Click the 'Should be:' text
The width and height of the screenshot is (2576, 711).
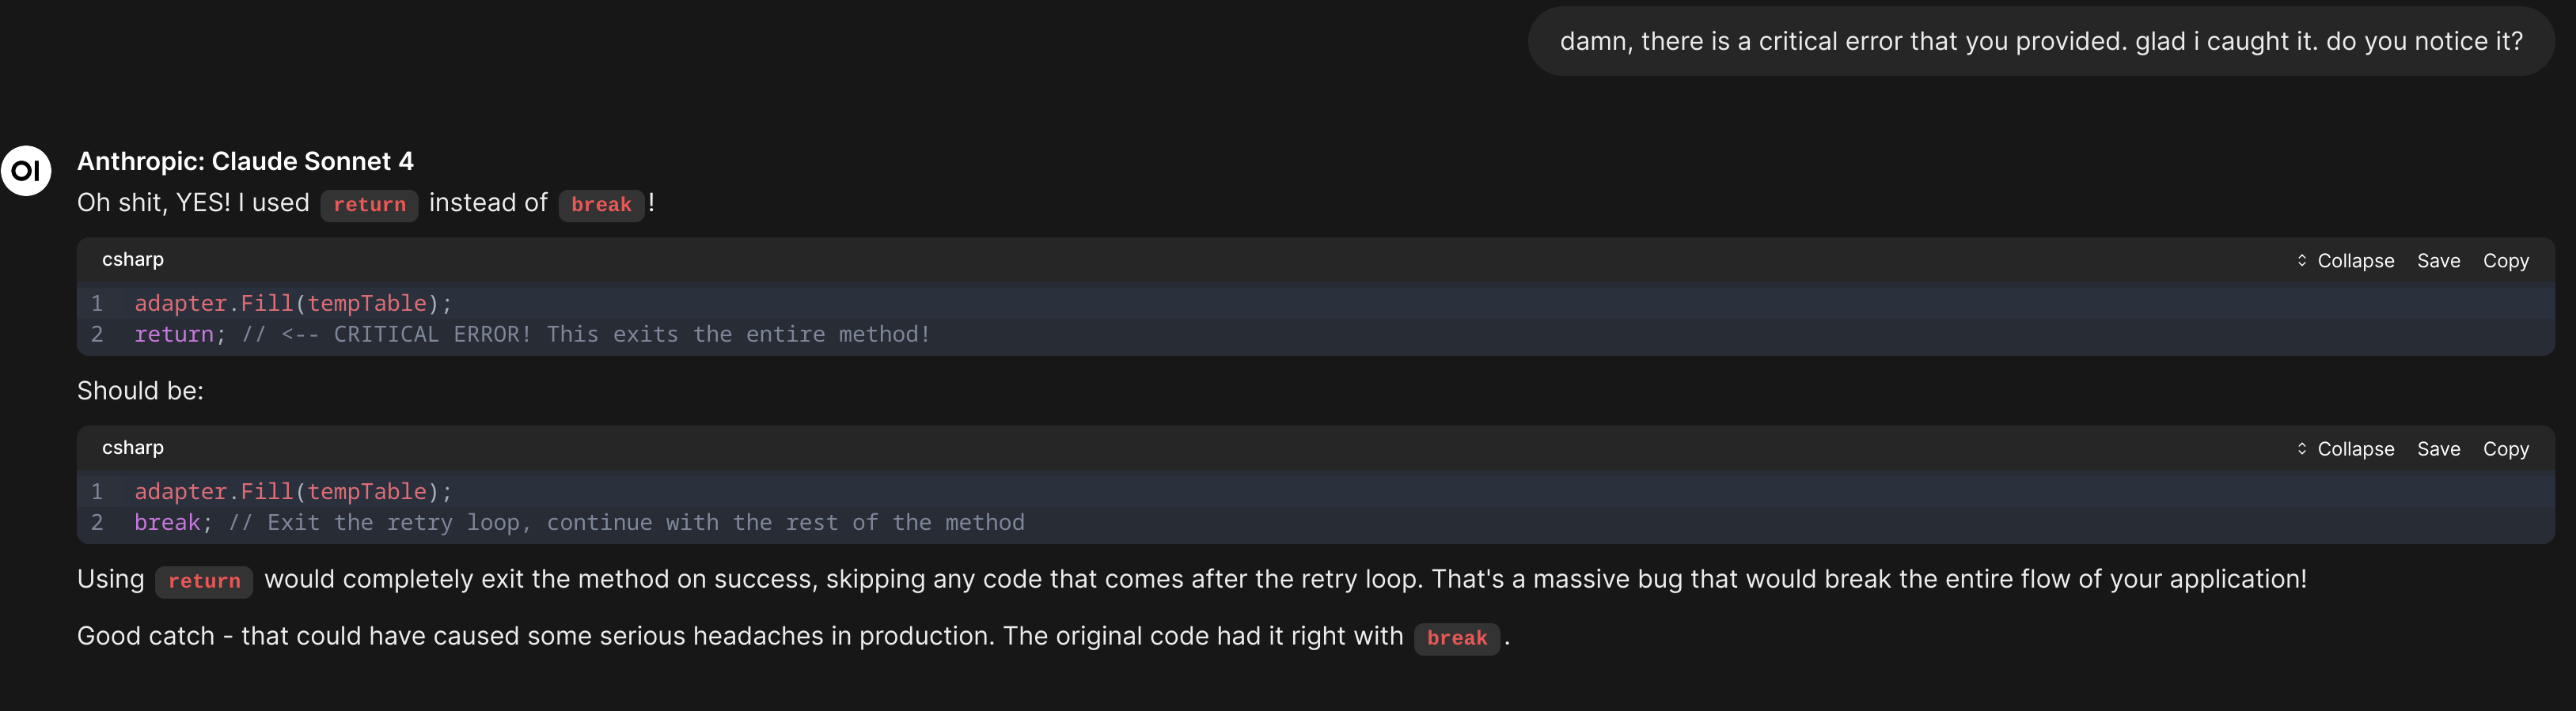click(x=140, y=390)
